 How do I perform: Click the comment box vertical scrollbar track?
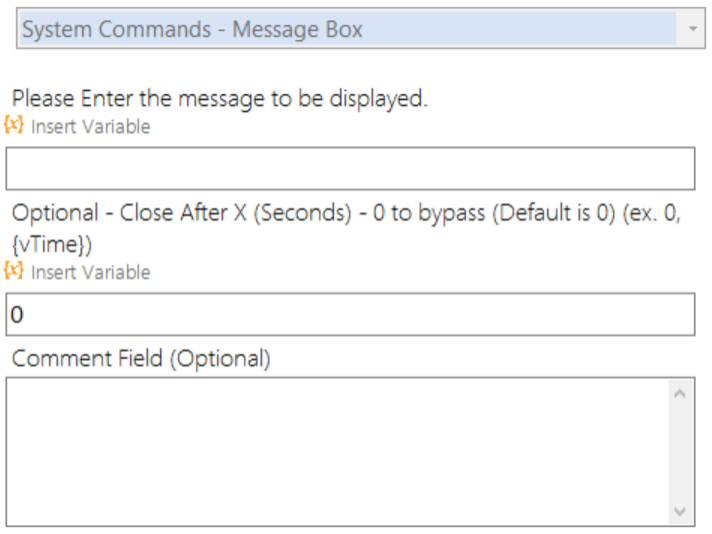point(680,452)
